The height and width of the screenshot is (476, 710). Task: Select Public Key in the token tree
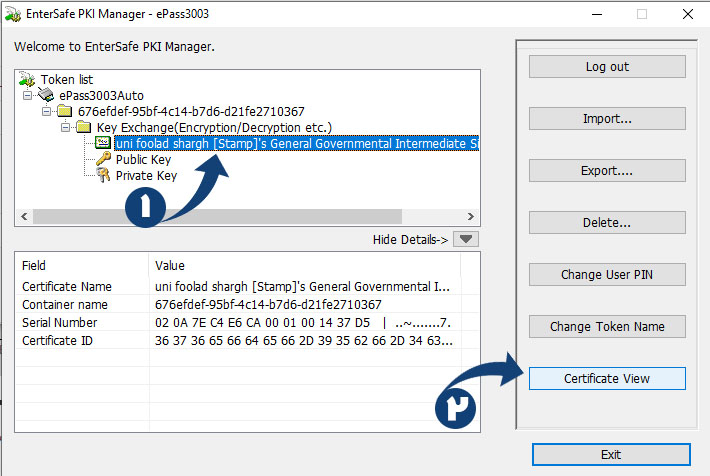pos(143,159)
